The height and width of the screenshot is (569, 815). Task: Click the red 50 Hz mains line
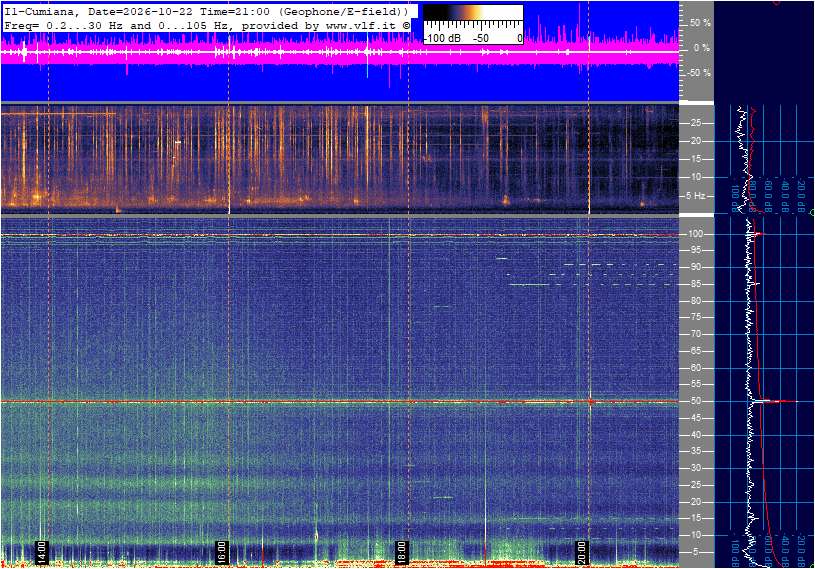[x=340, y=401]
